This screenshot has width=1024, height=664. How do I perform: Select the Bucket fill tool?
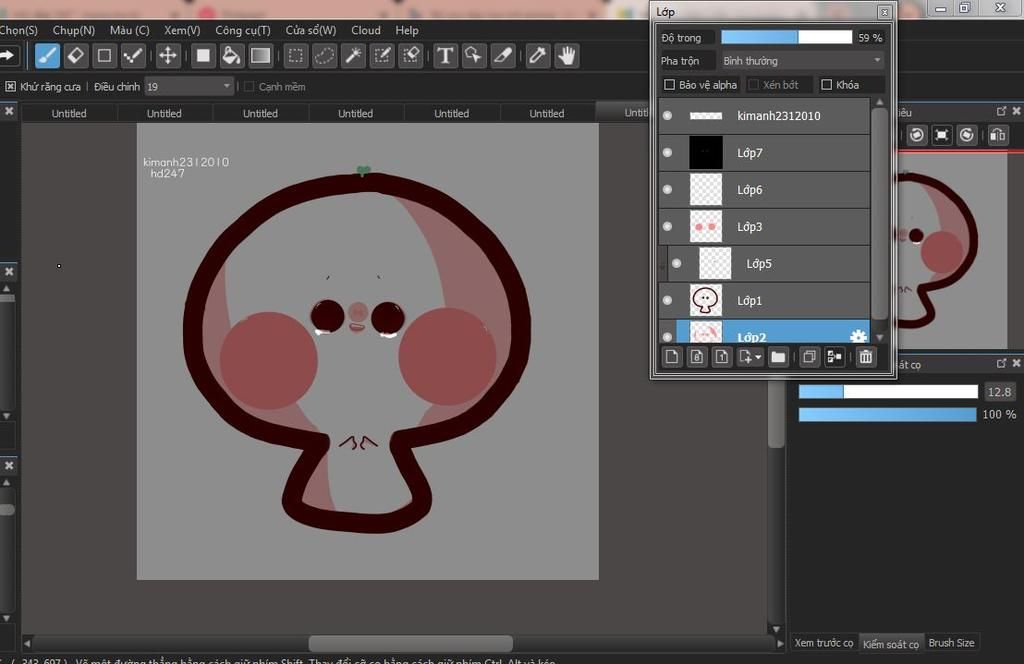[231, 56]
